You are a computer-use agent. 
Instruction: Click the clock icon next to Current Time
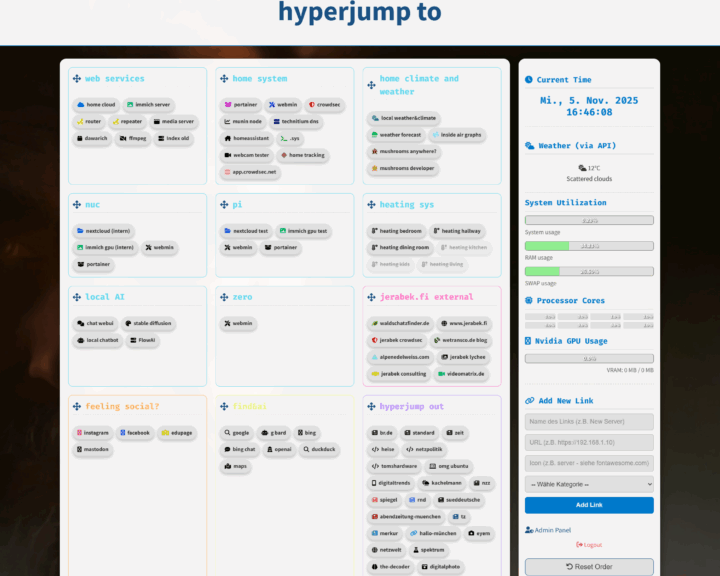[x=529, y=80]
